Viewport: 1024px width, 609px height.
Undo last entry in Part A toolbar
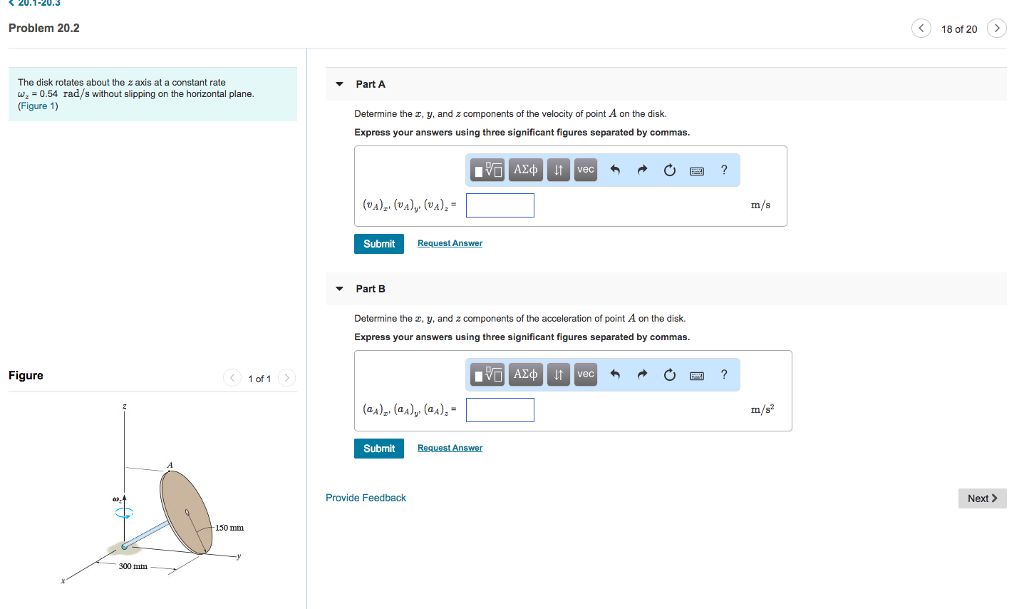point(615,170)
